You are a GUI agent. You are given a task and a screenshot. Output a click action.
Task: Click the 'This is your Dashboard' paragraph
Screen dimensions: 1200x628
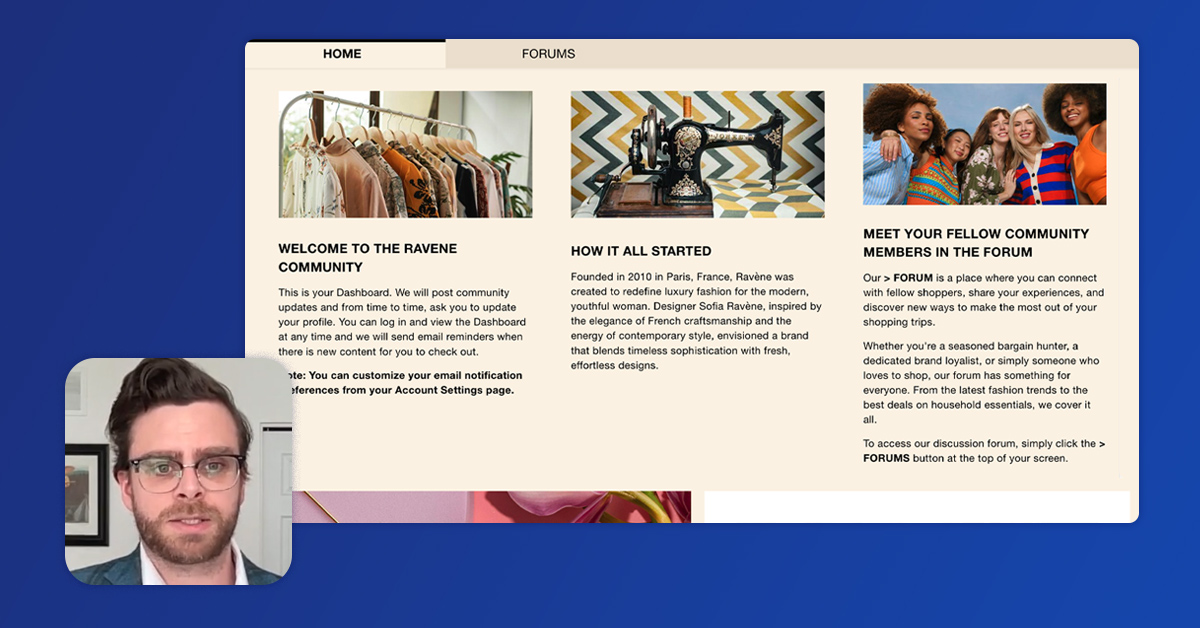coord(403,322)
